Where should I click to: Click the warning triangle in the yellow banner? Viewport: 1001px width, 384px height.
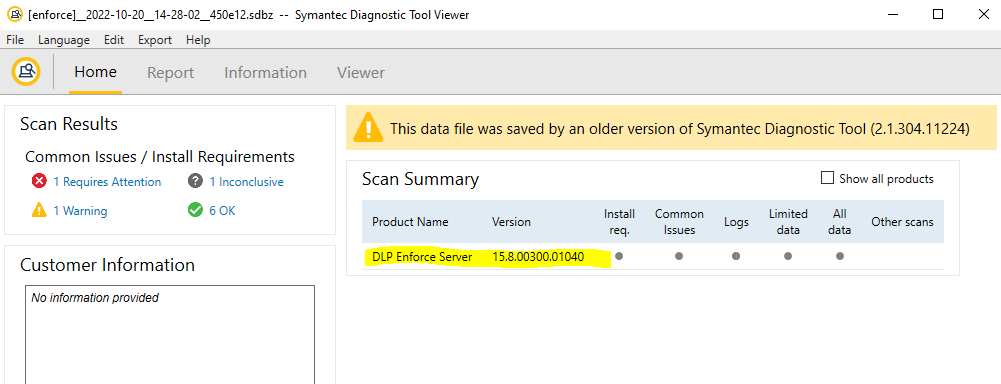click(x=368, y=127)
